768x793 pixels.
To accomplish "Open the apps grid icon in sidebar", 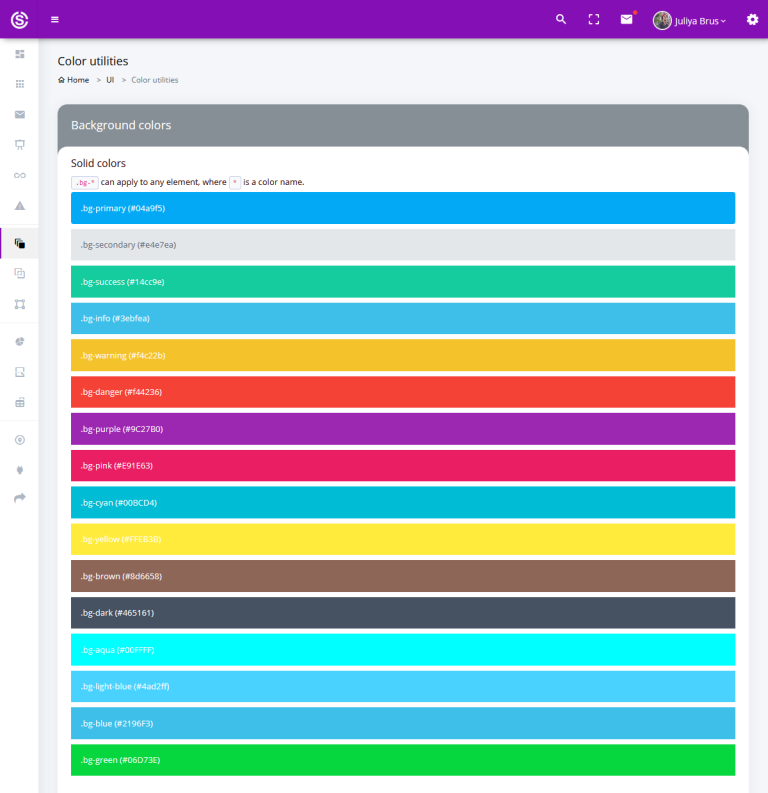I will 19,84.
